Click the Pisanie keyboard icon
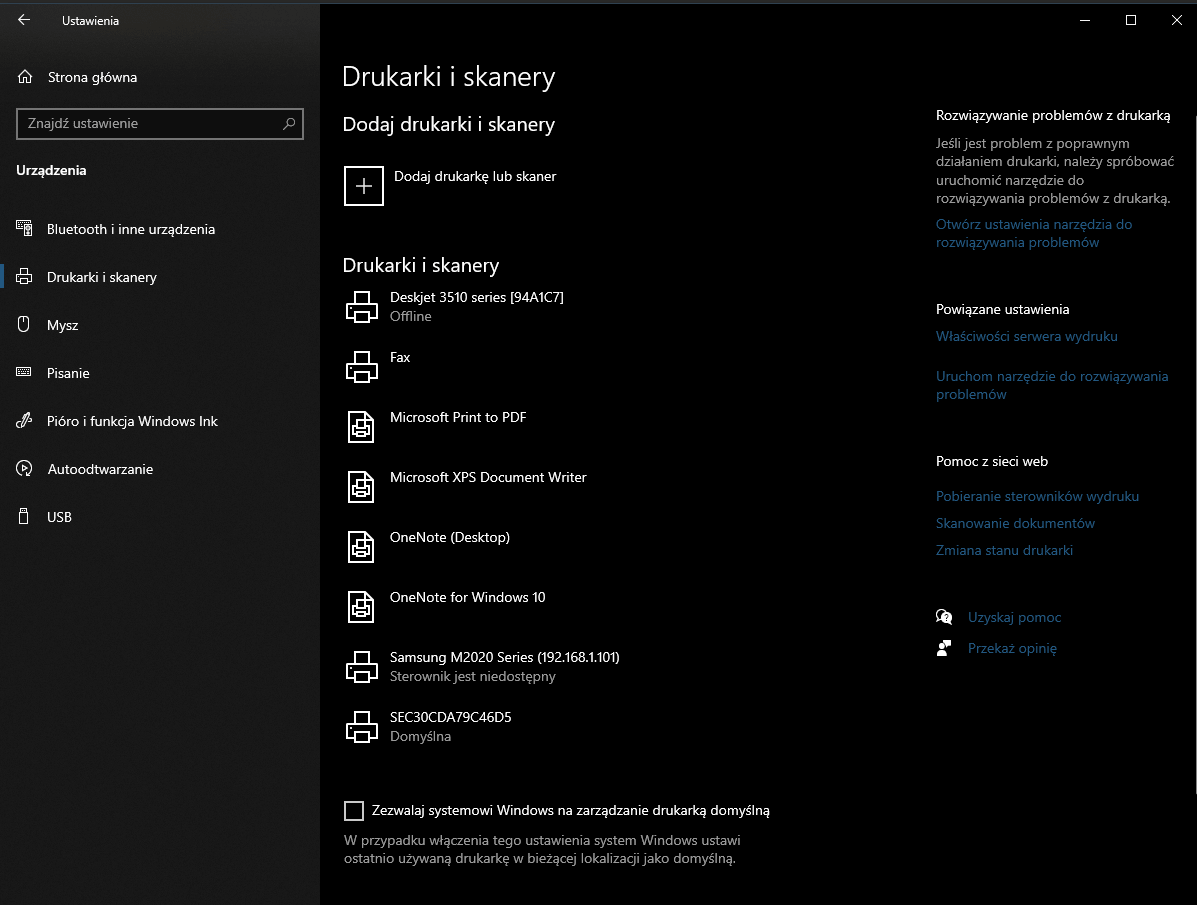 [x=24, y=373]
